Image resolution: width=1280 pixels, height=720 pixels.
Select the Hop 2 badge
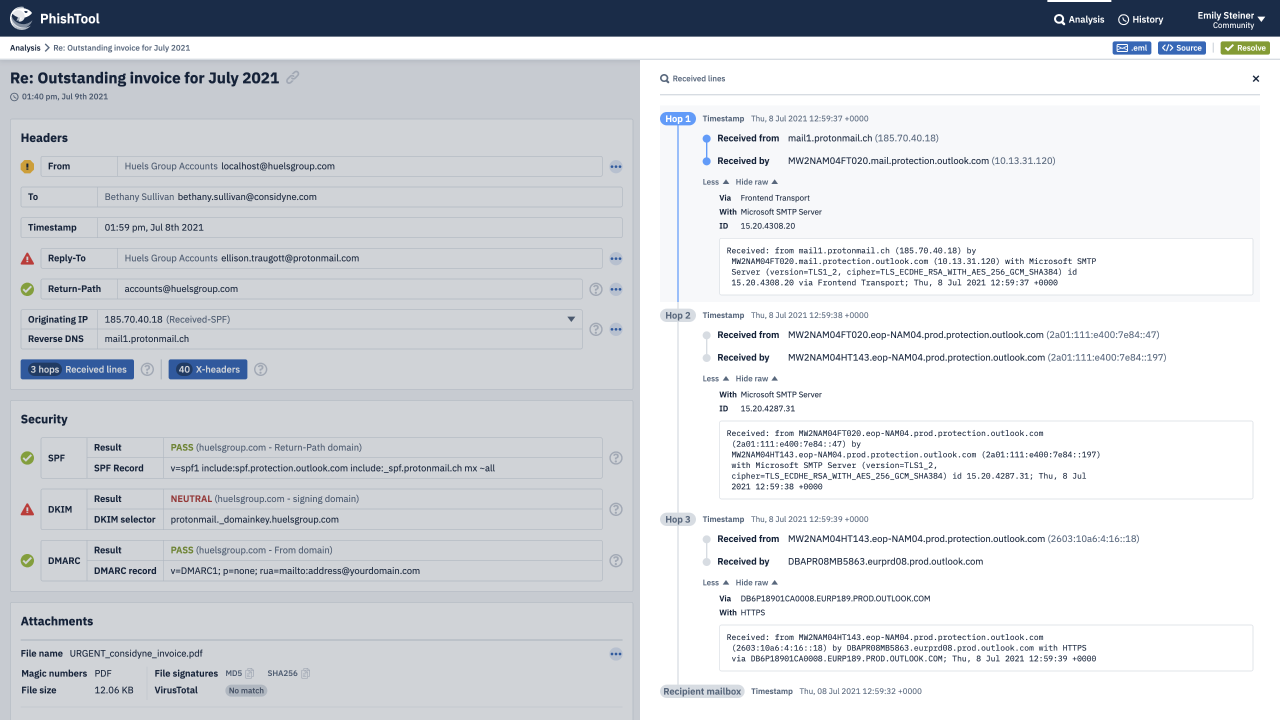678,315
